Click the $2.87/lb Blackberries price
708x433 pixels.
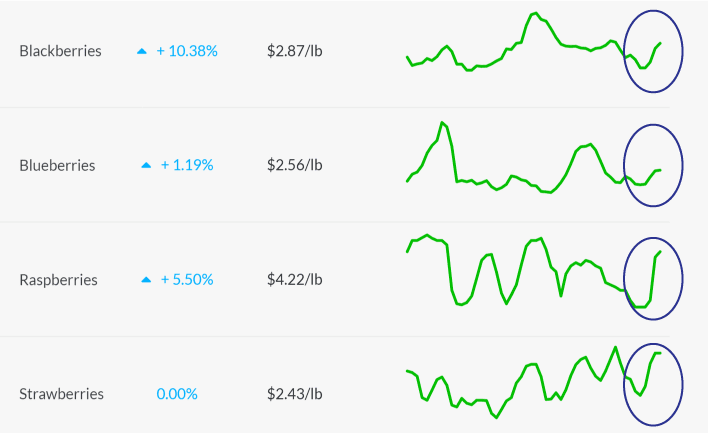pyautogui.click(x=295, y=51)
